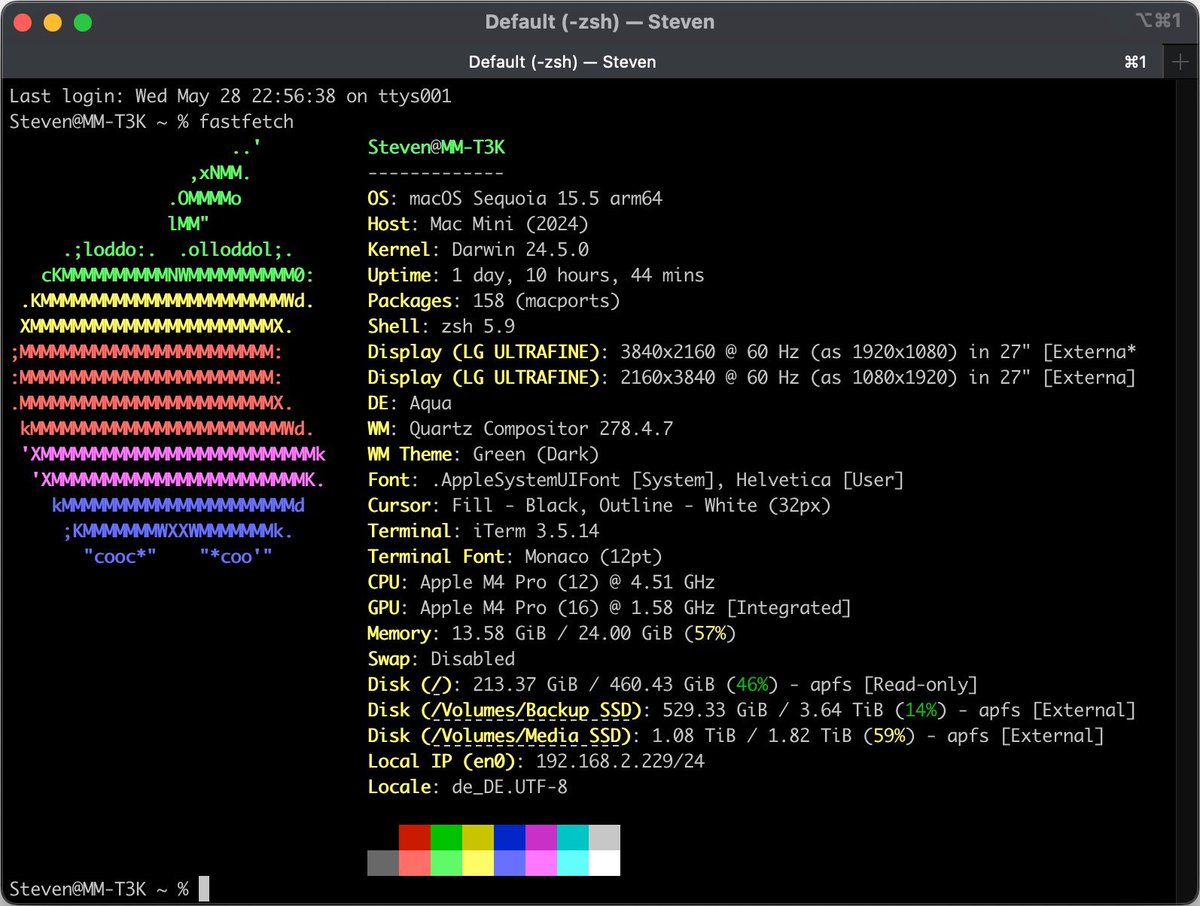Click the magenta color block in top row
This screenshot has width=1200, height=906.
[x=541, y=838]
